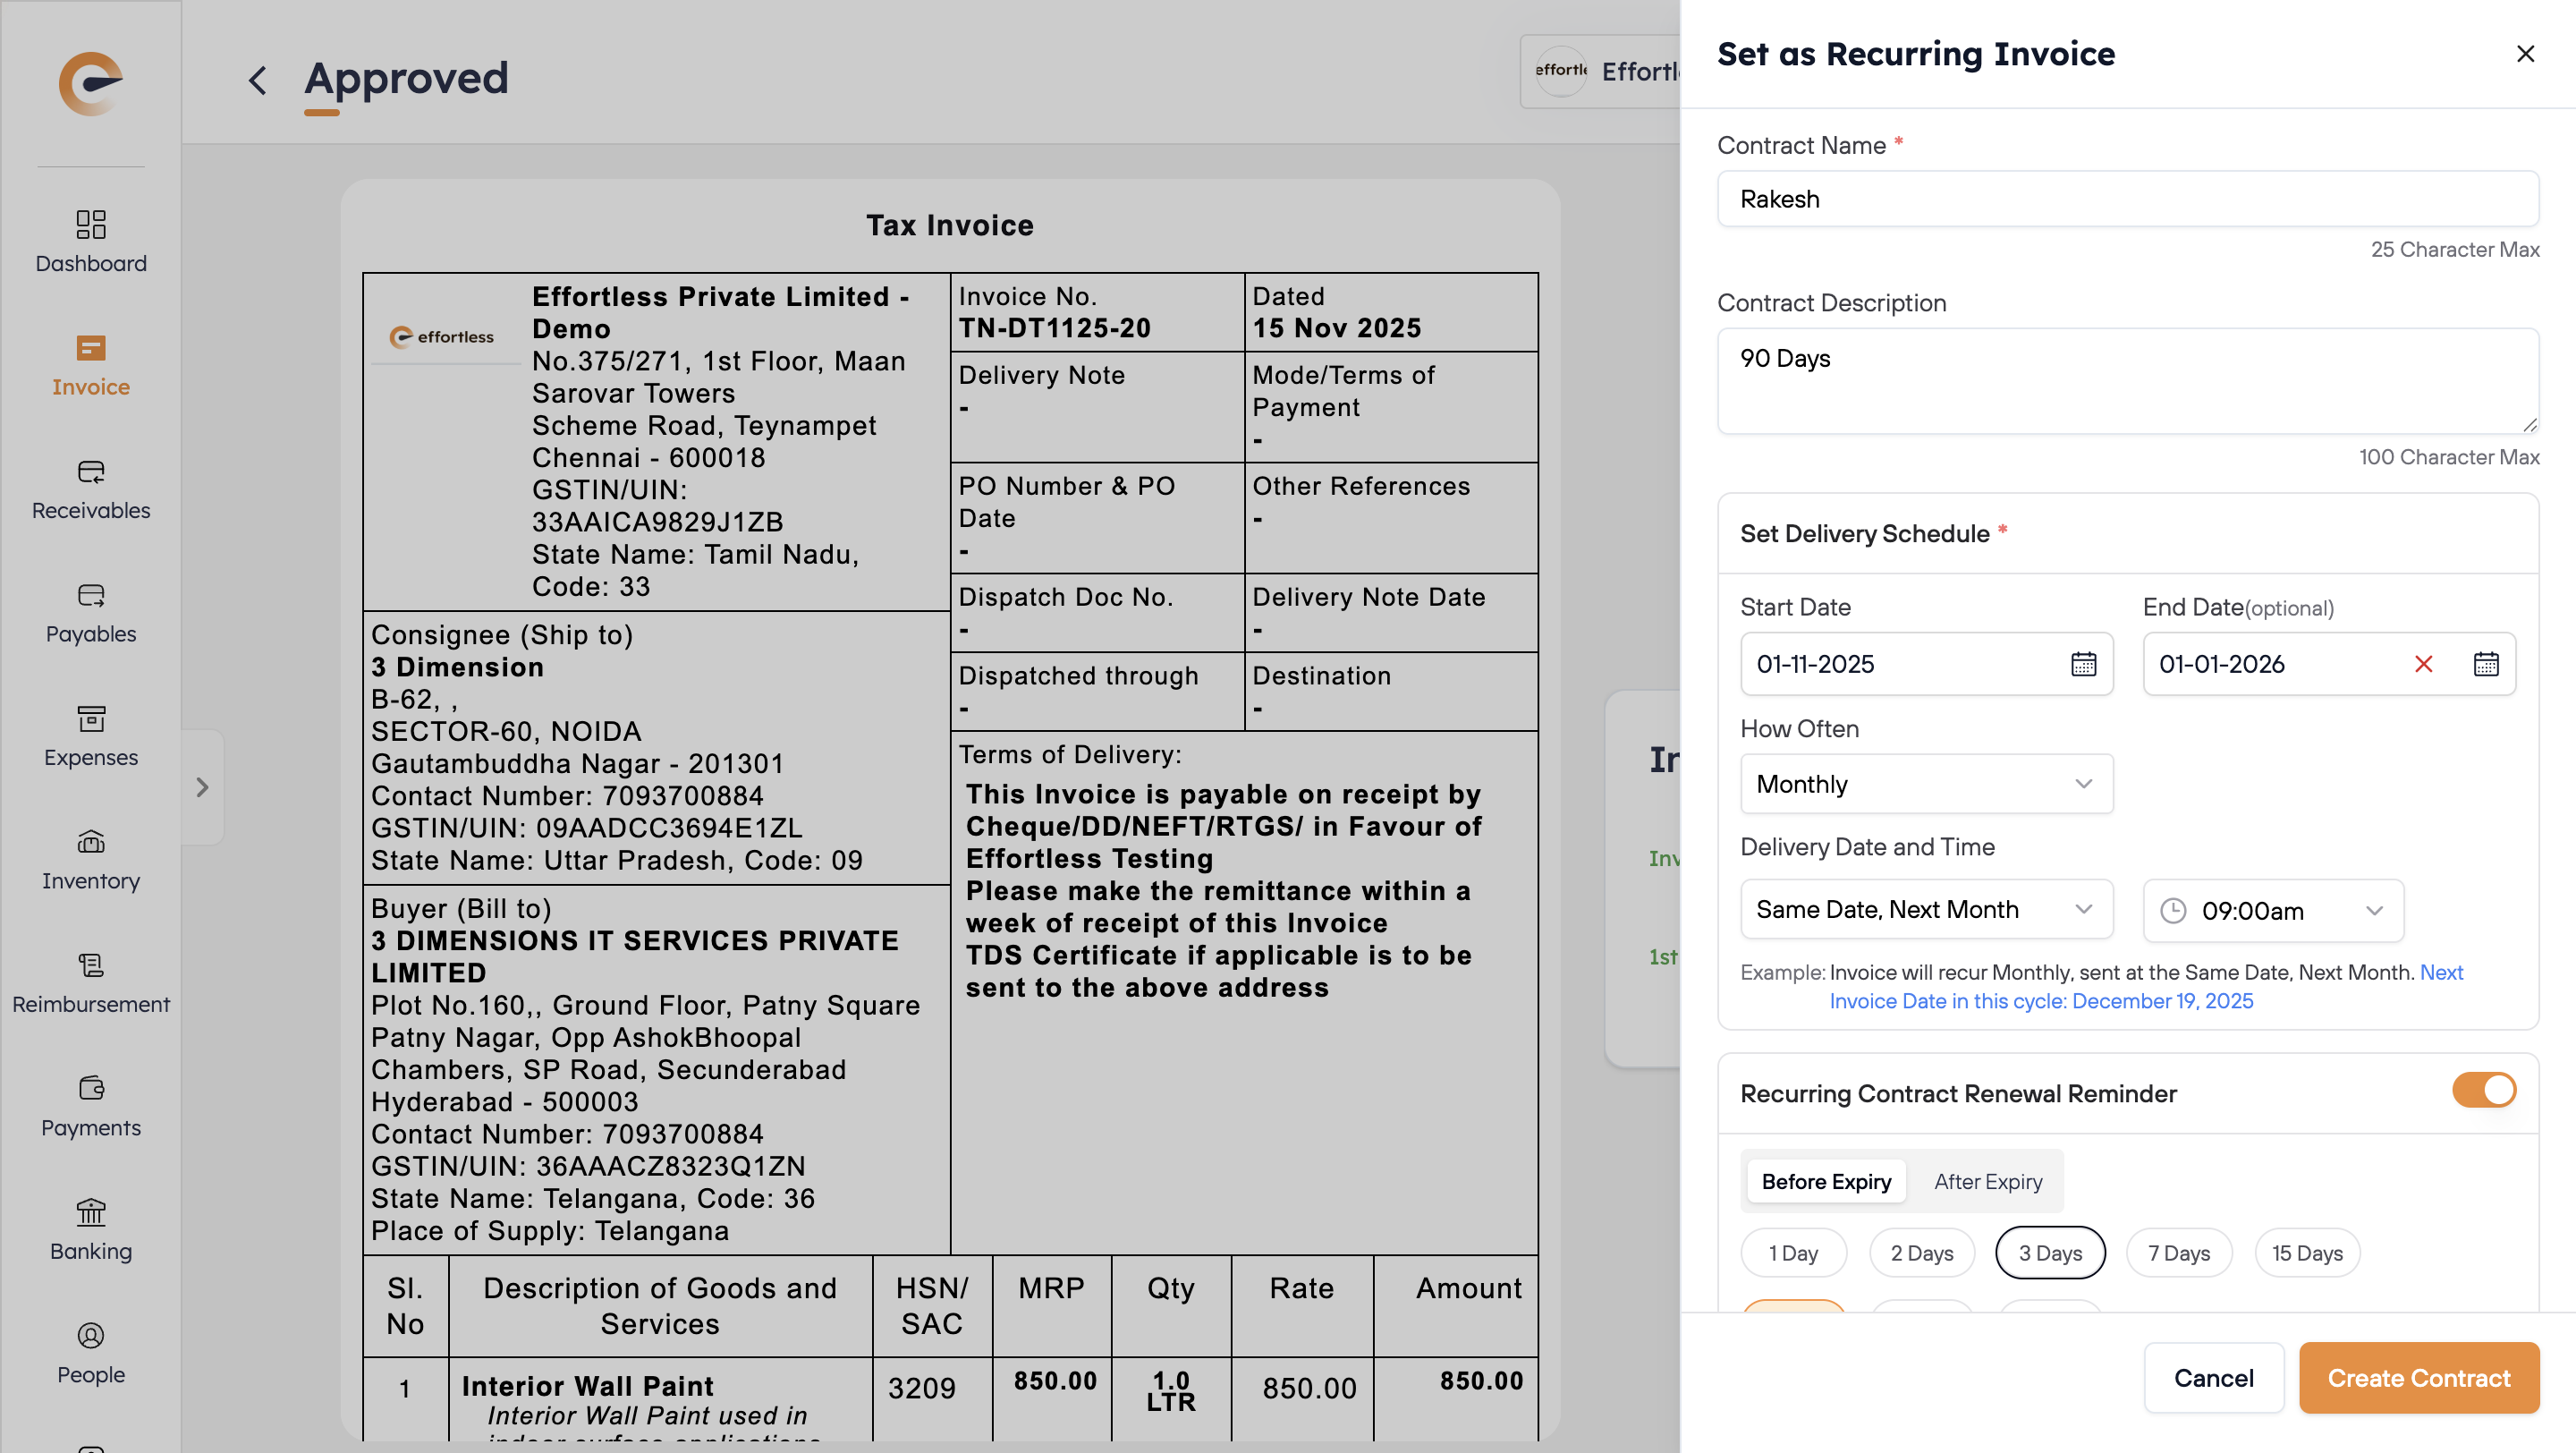
Task: Open the 09:00am time dropdown
Action: tap(2272, 911)
